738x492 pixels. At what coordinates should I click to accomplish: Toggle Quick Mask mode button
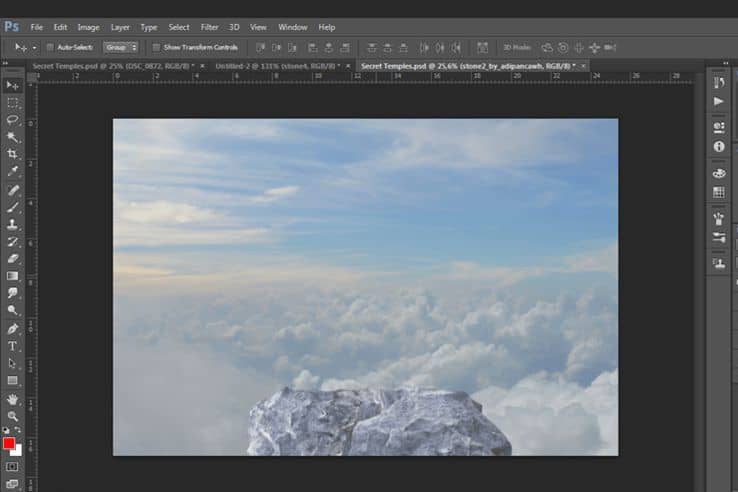[x=12, y=467]
